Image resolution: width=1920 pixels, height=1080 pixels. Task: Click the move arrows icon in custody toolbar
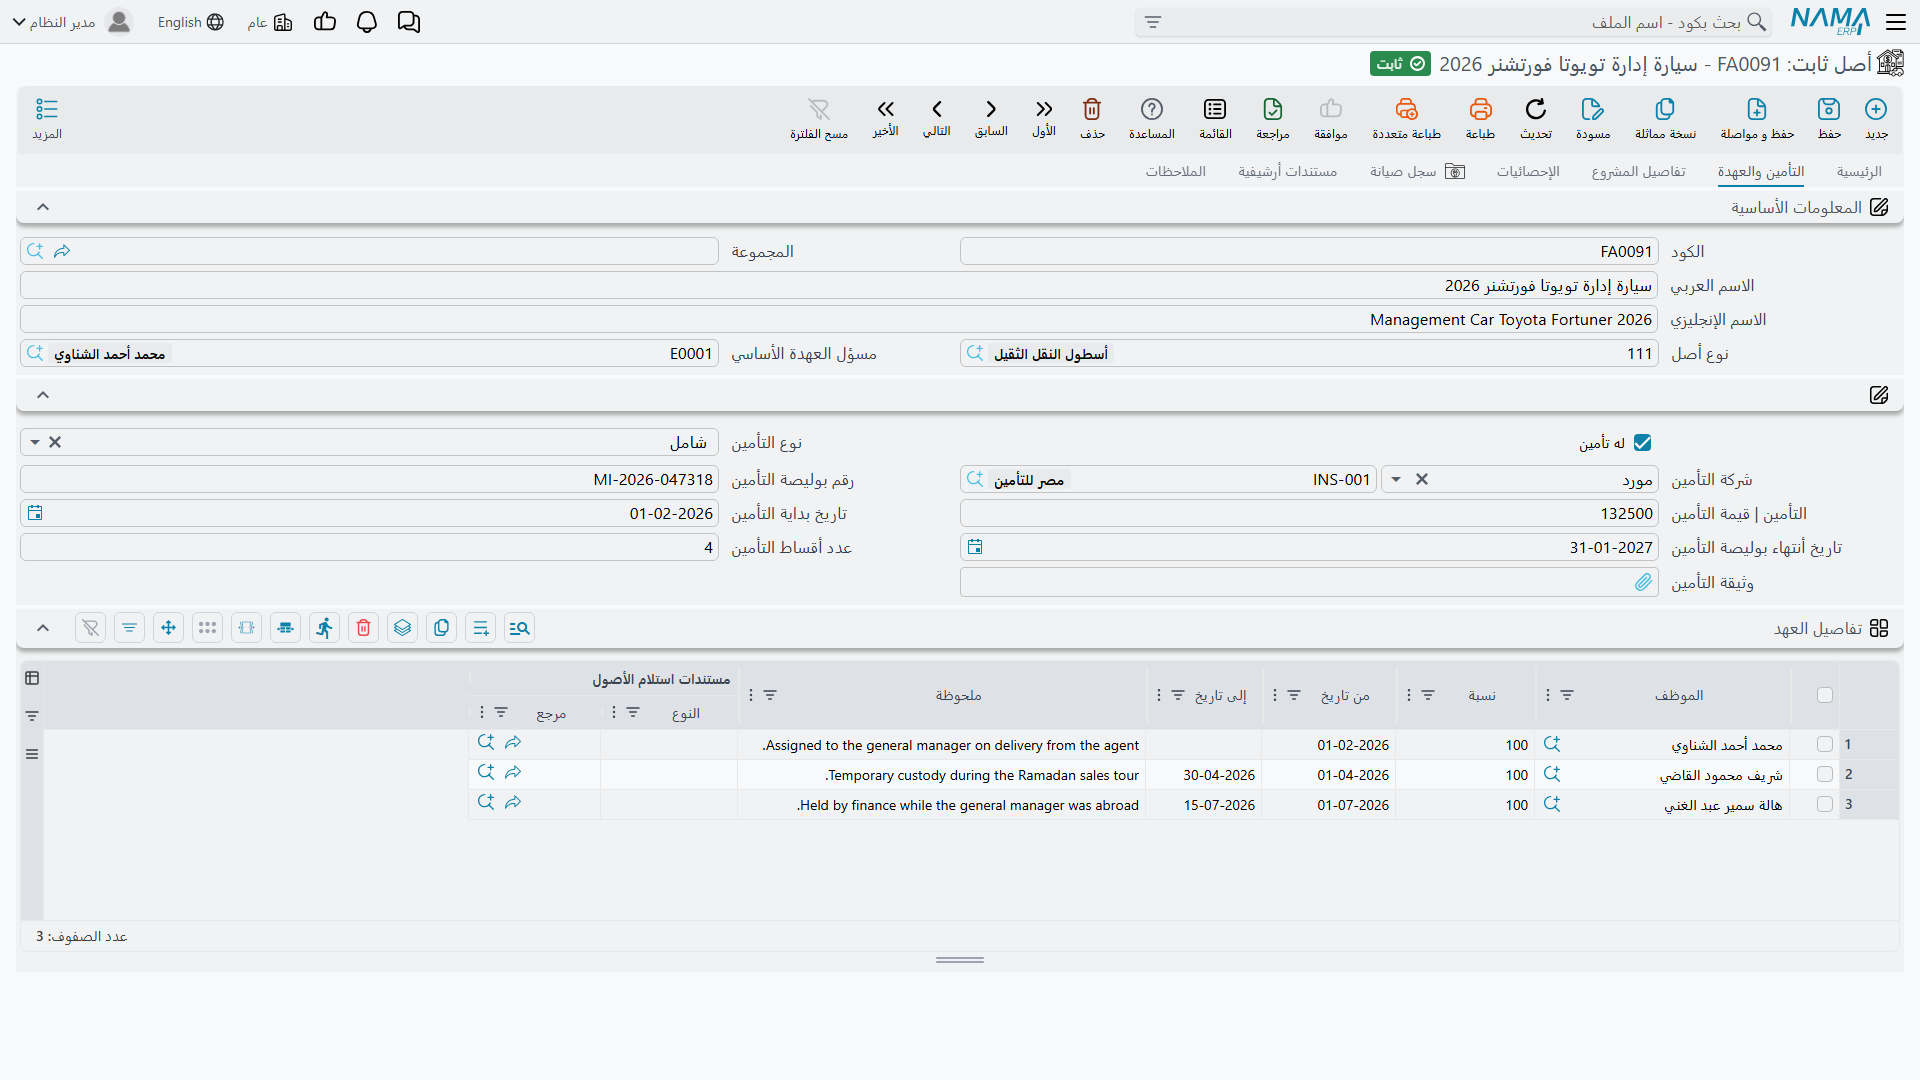point(169,628)
